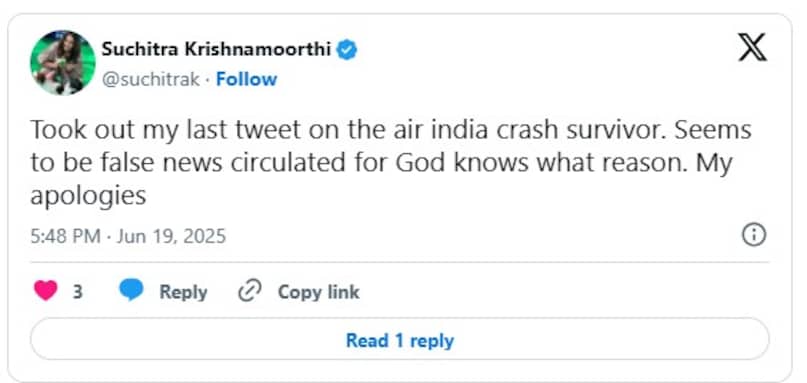This screenshot has width=807, height=383.
Task: Follow the @suchitrak account
Action: (246, 79)
